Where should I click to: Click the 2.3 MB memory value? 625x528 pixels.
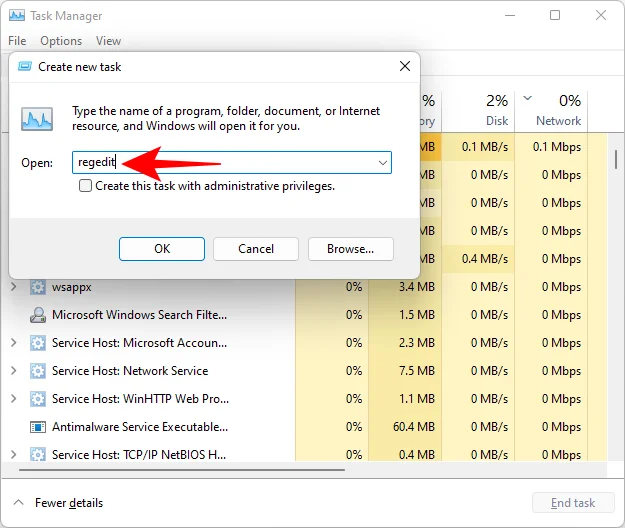pos(417,343)
